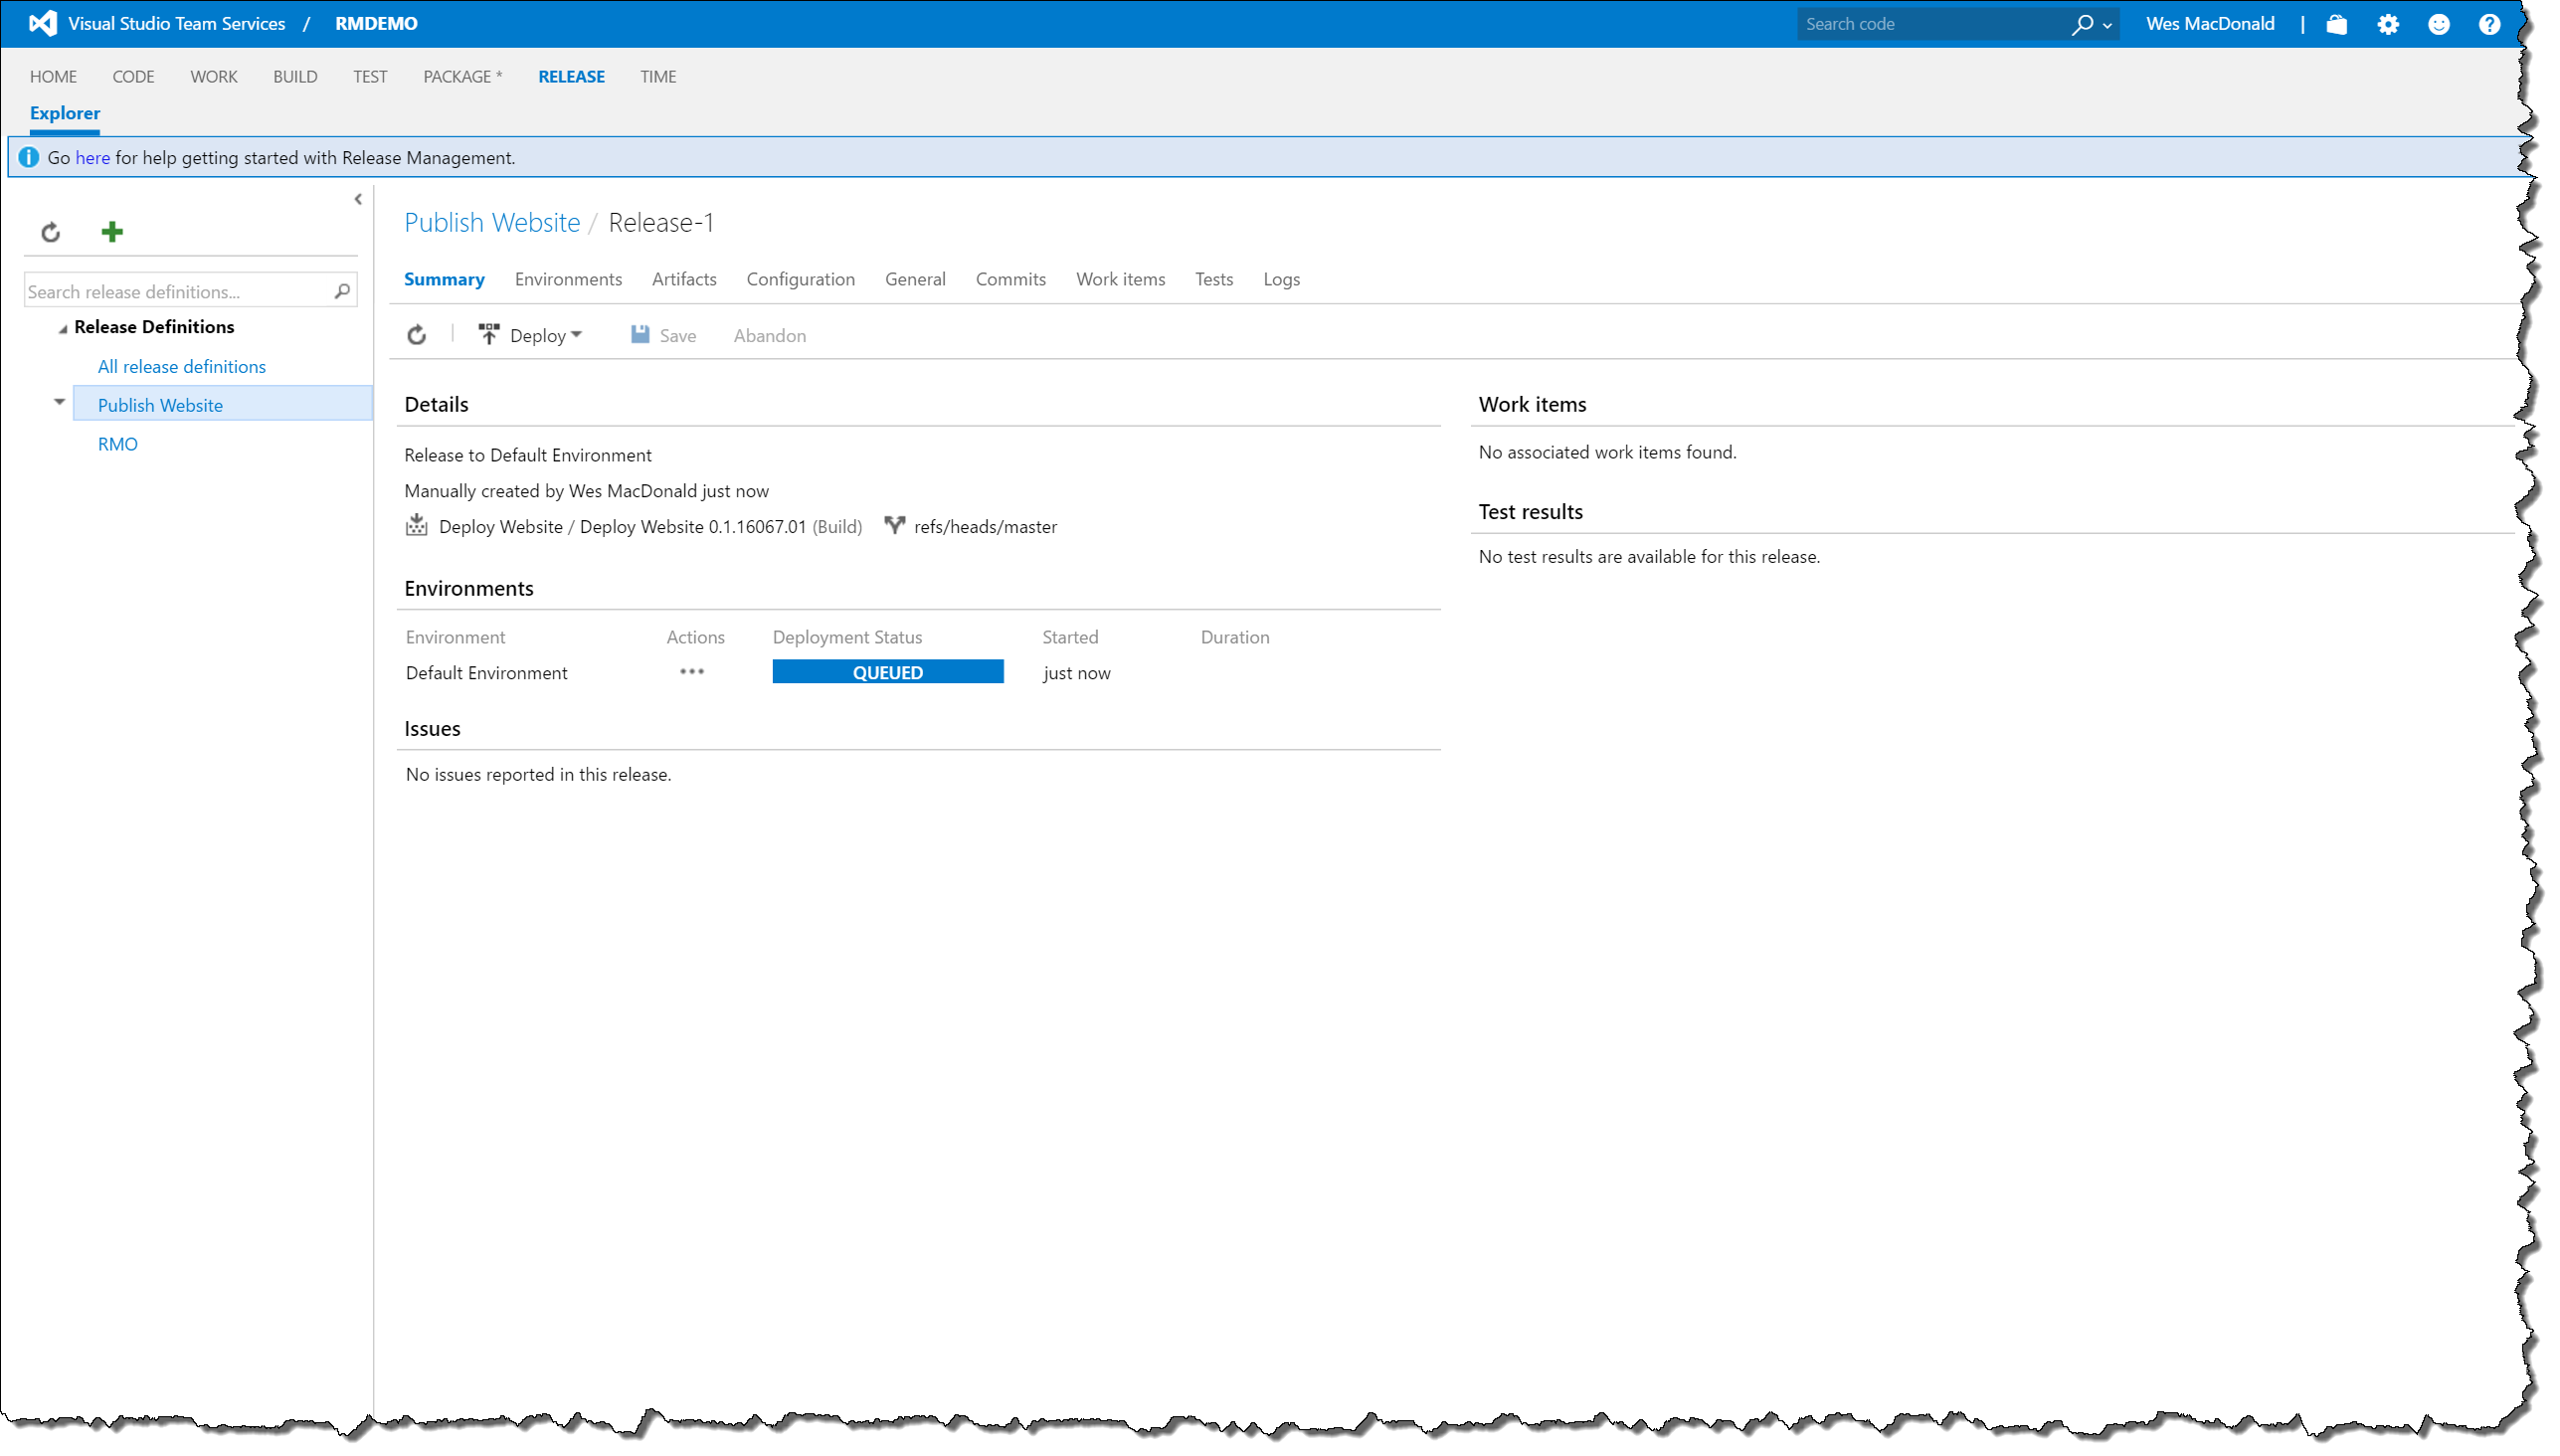Click the sidebar refresh icon

point(51,233)
